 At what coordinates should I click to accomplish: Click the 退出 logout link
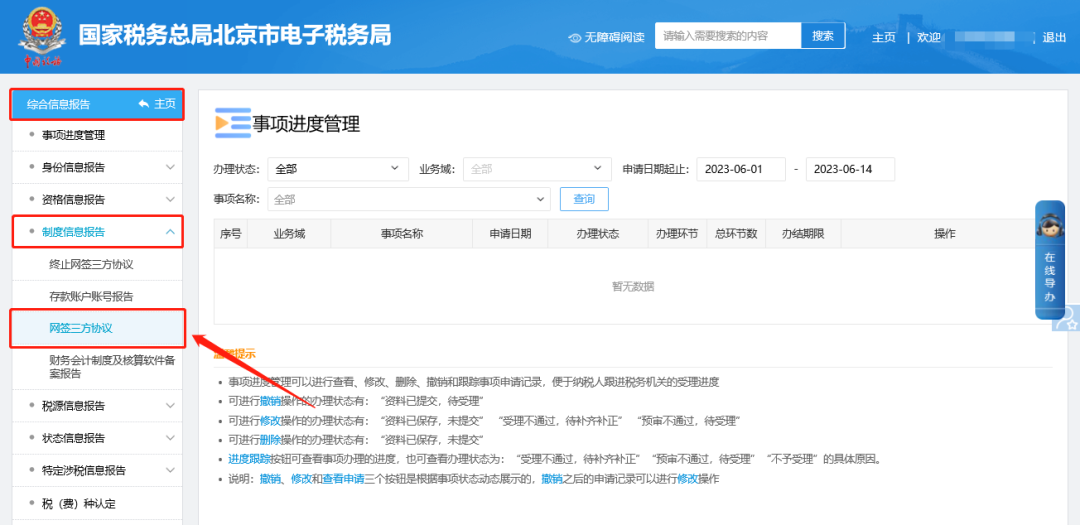[1055, 38]
